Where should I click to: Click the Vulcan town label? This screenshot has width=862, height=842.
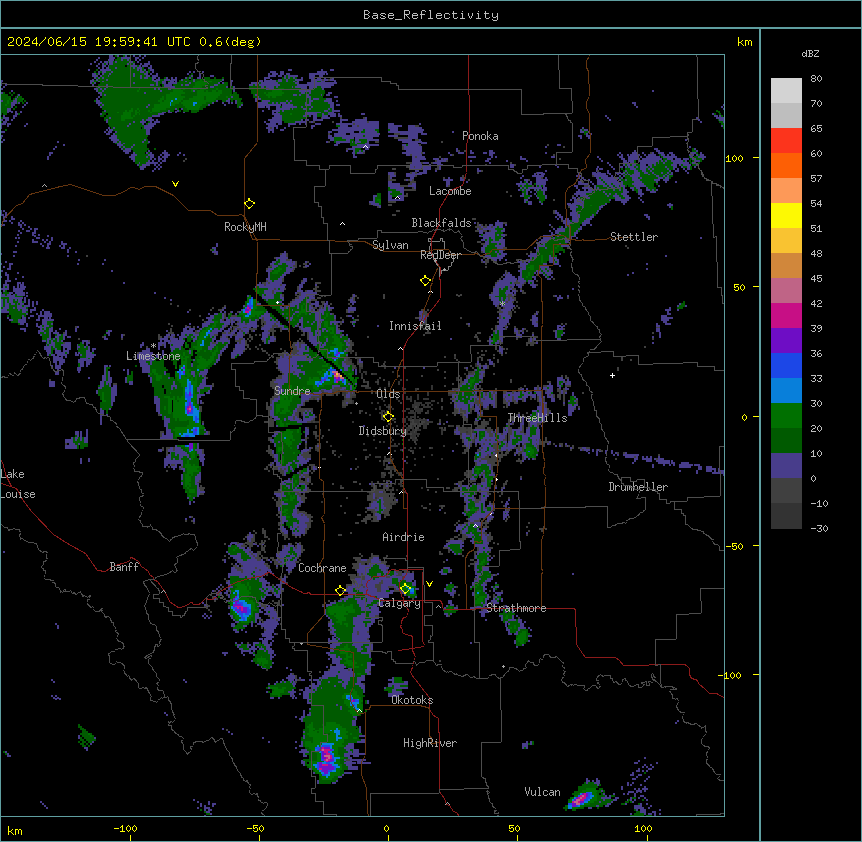(542, 792)
